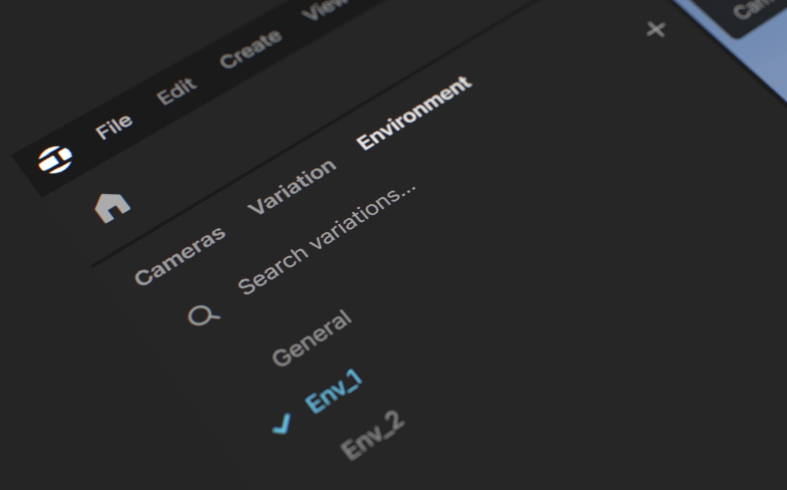The image size is (787, 490).
Task: Open the File menu
Action: pyautogui.click(x=114, y=127)
